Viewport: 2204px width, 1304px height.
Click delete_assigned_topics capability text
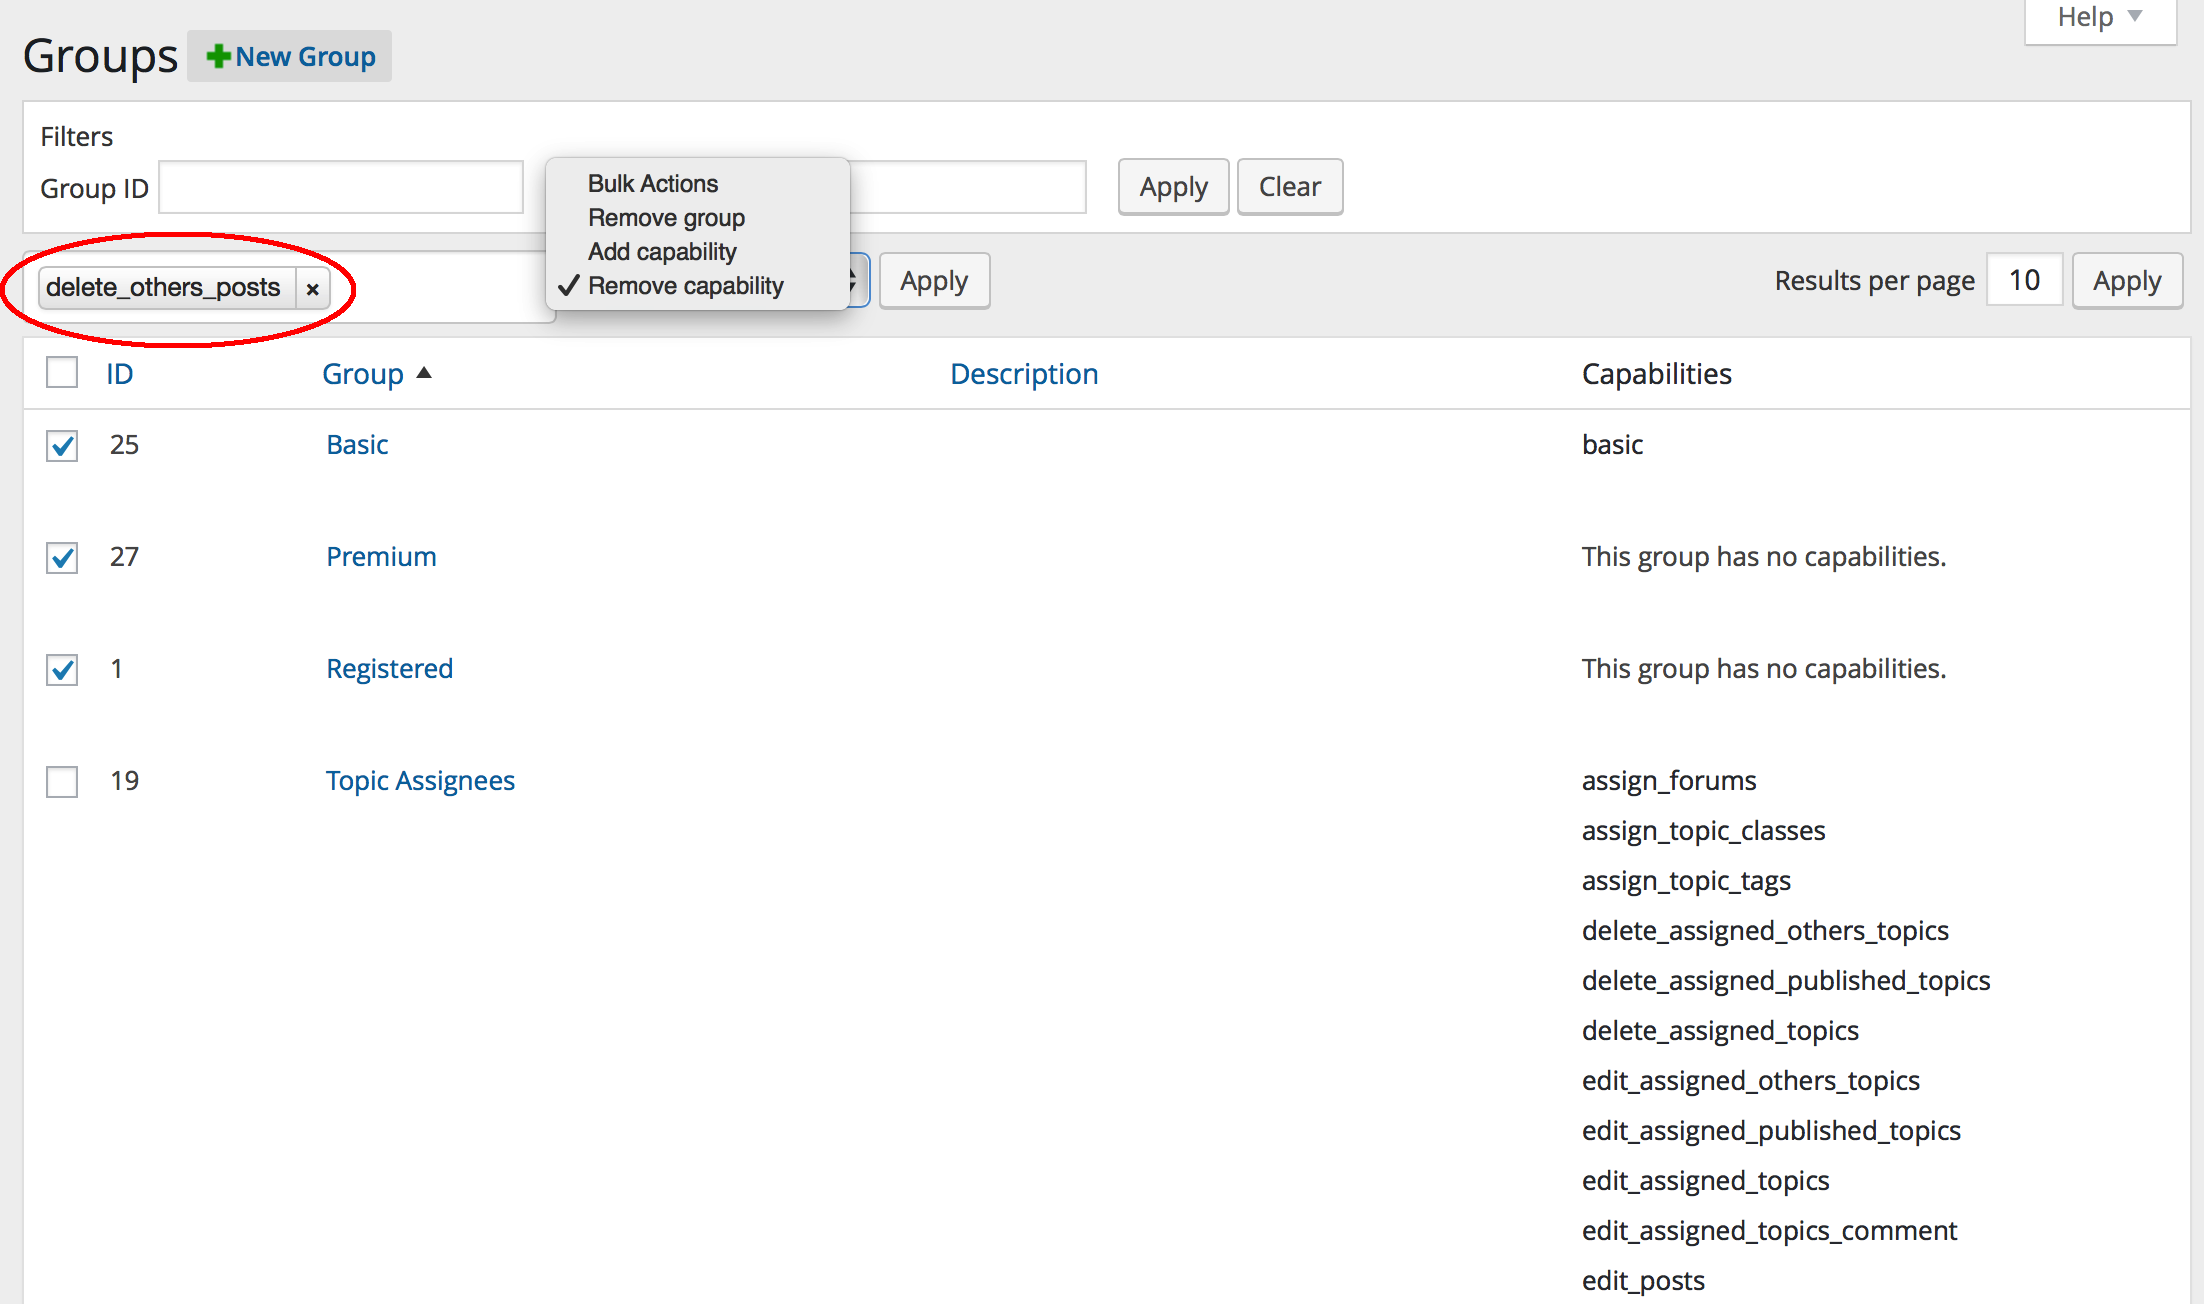tap(1720, 1031)
